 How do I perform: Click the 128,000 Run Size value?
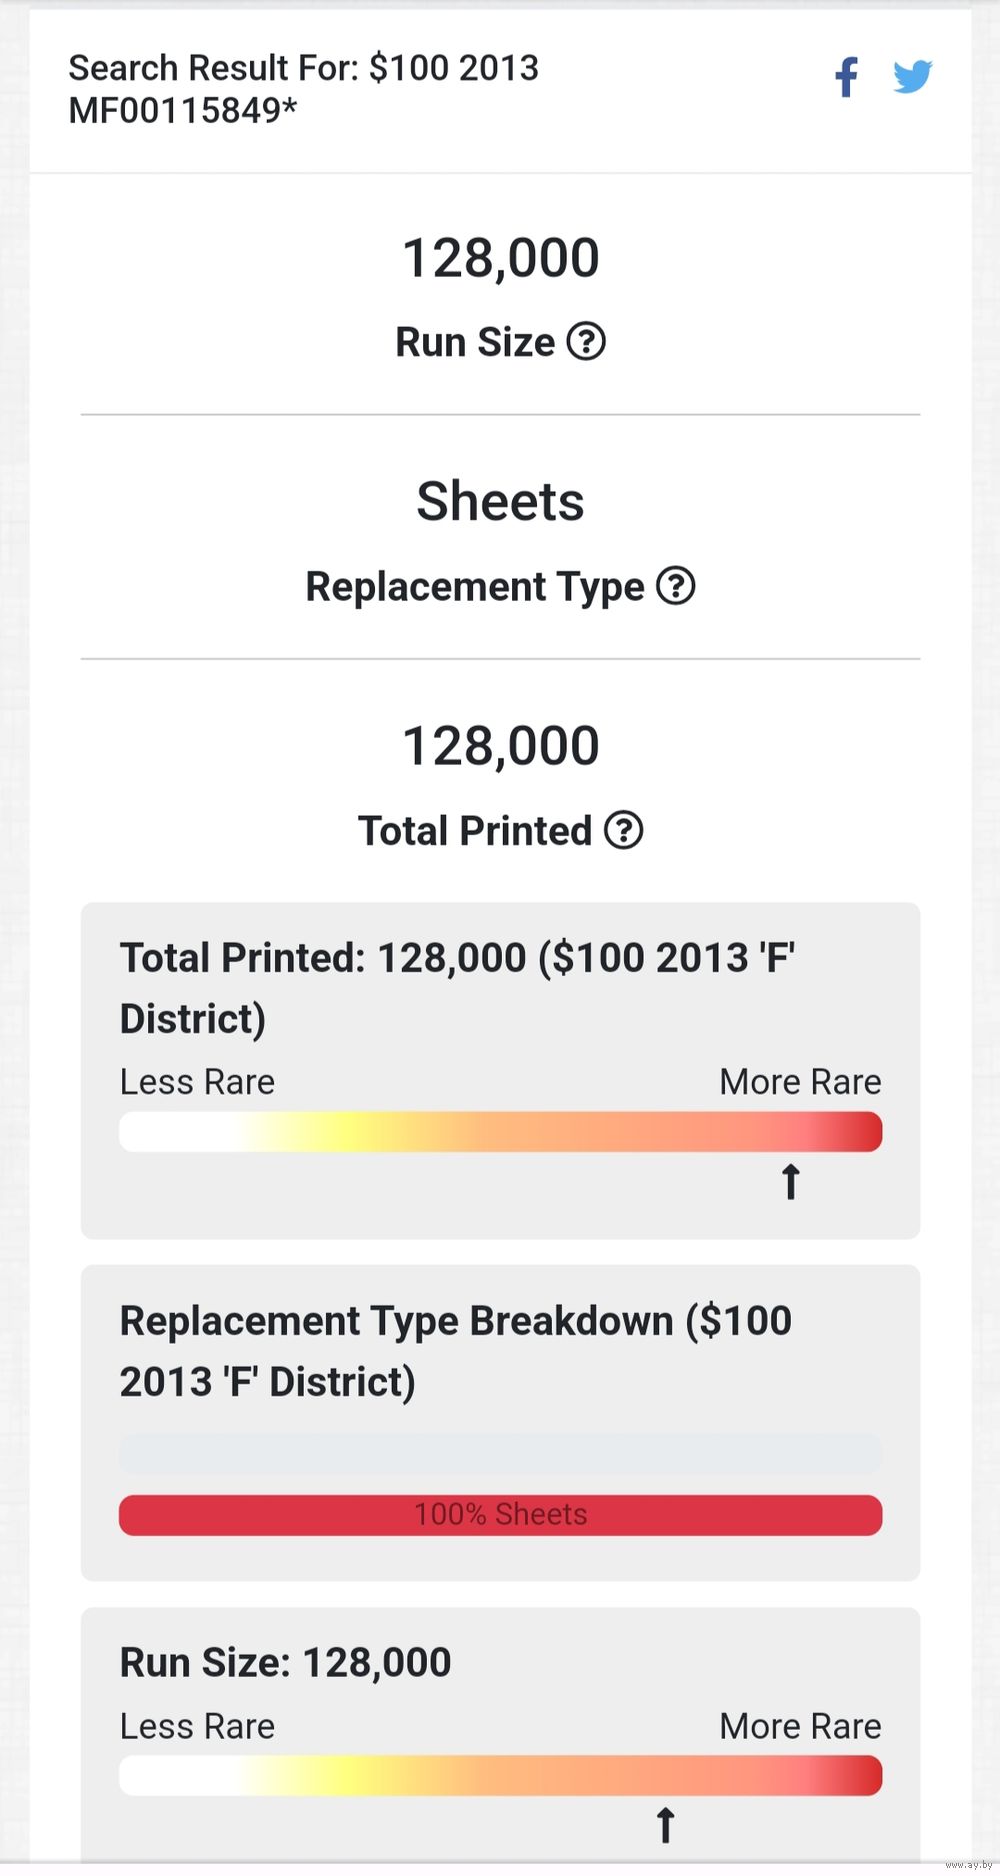(500, 258)
